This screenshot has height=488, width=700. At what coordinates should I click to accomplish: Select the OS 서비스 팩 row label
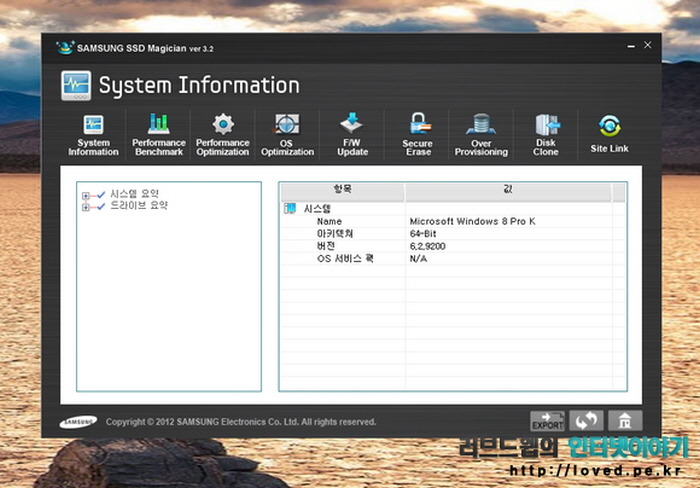point(345,259)
